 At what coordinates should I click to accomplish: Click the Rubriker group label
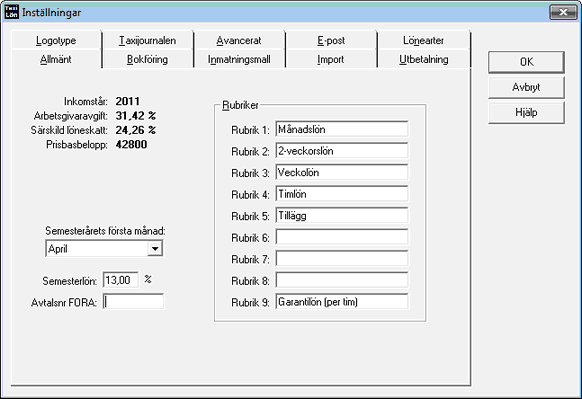[x=240, y=105]
